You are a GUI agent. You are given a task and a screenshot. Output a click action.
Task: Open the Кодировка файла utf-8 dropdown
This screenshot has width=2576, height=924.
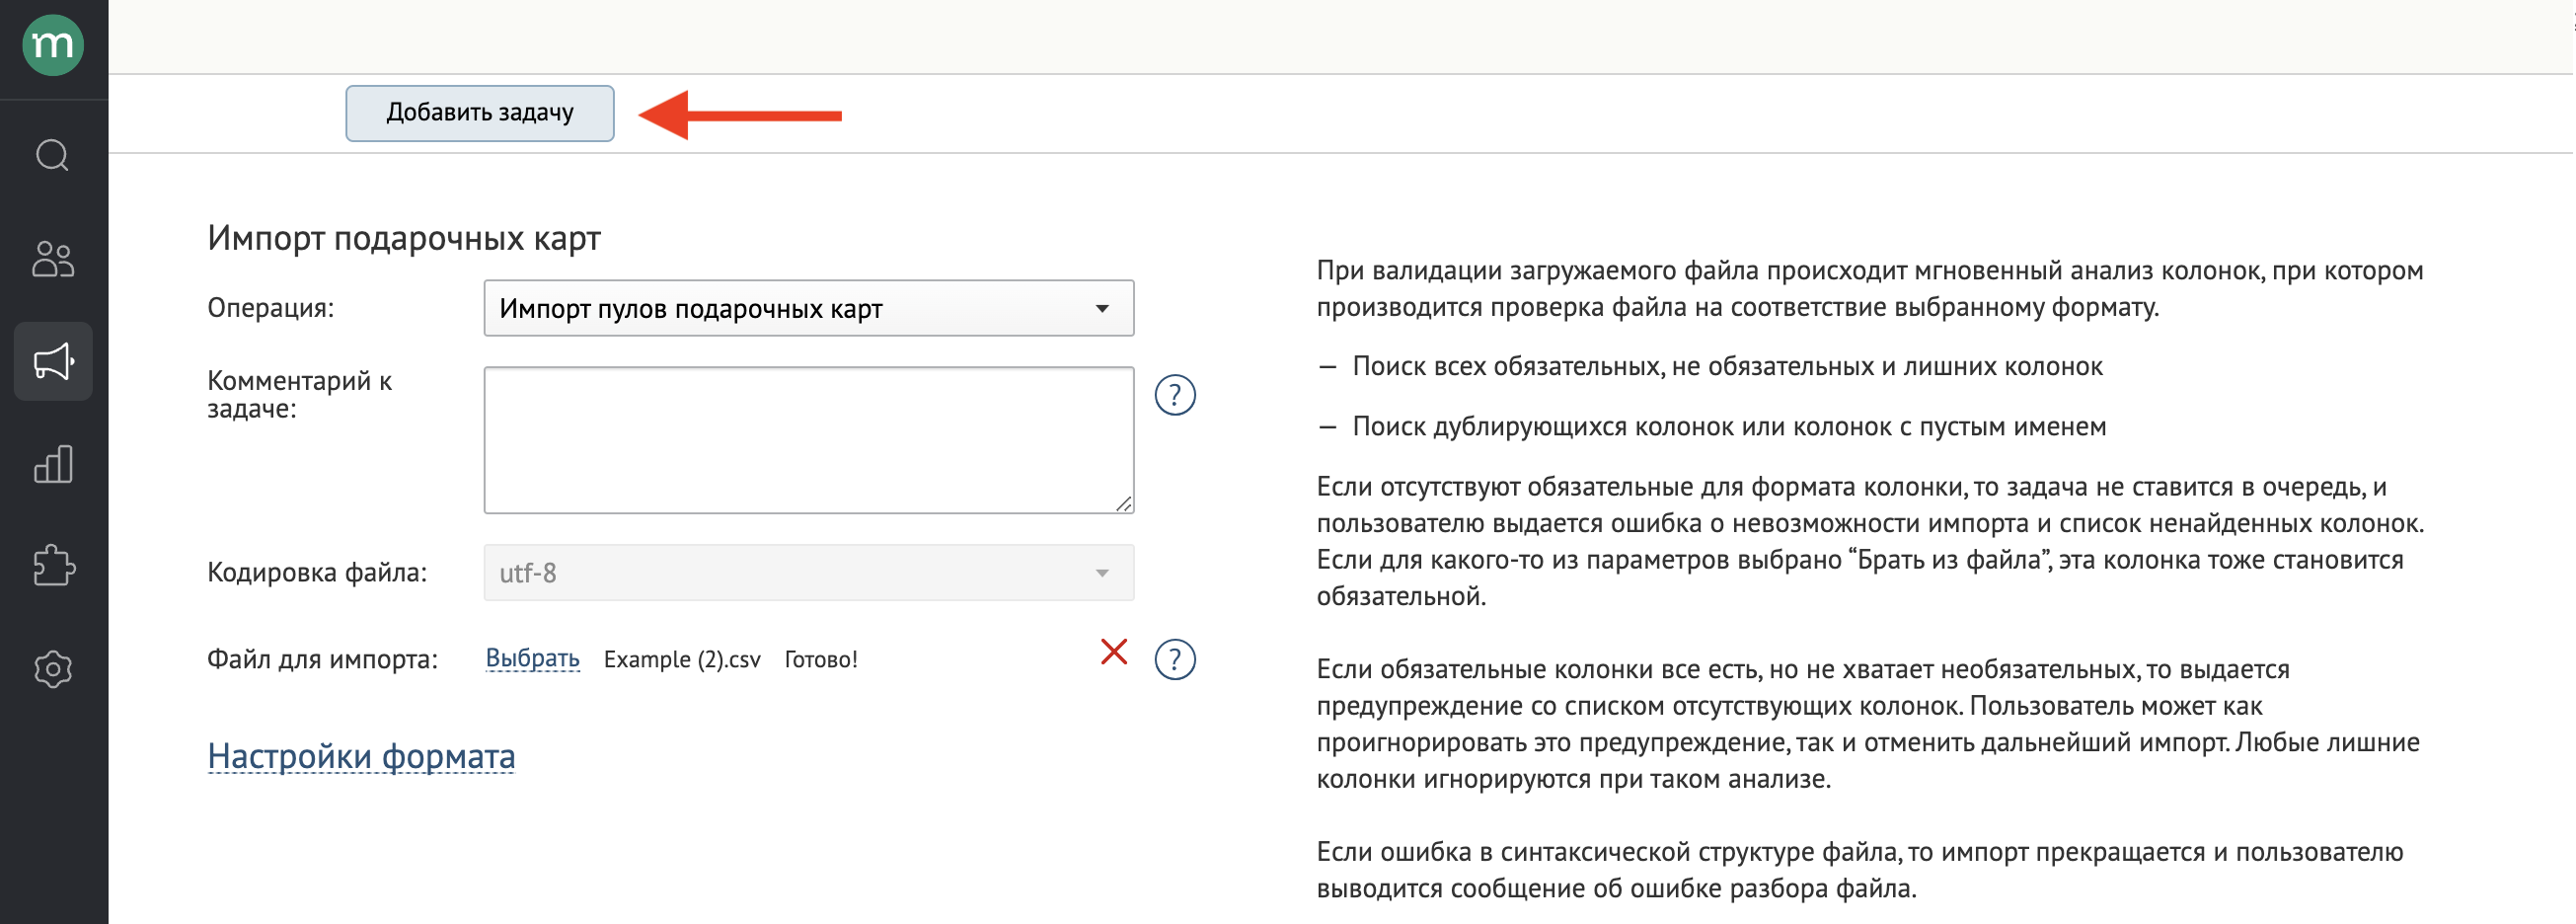(809, 573)
